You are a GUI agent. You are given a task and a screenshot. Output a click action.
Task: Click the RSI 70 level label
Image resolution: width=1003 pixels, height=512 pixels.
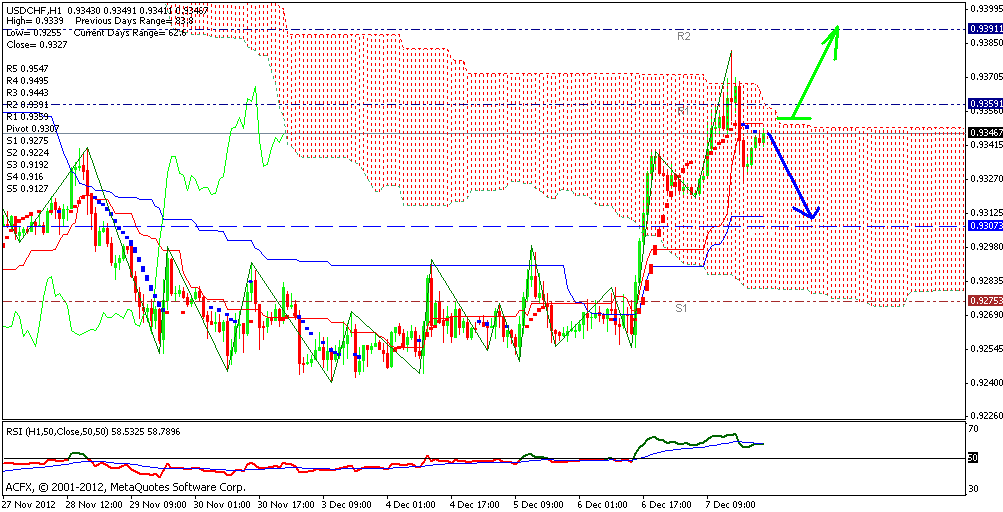(x=973, y=428)
